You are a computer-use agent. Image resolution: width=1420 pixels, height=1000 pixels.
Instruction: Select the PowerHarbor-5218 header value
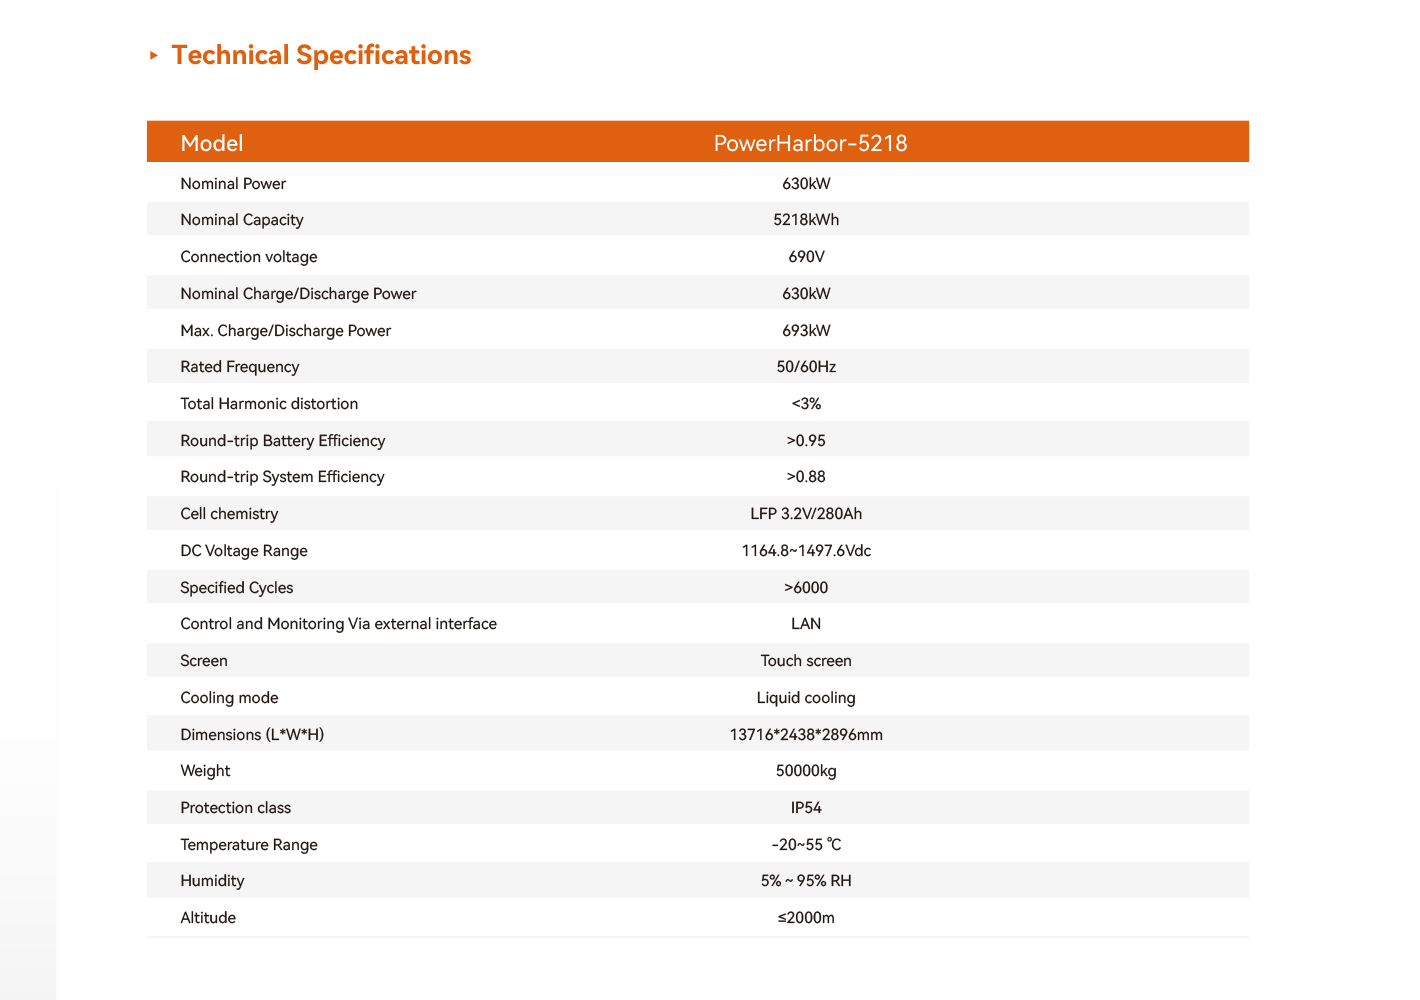click(x=810, y=143)
